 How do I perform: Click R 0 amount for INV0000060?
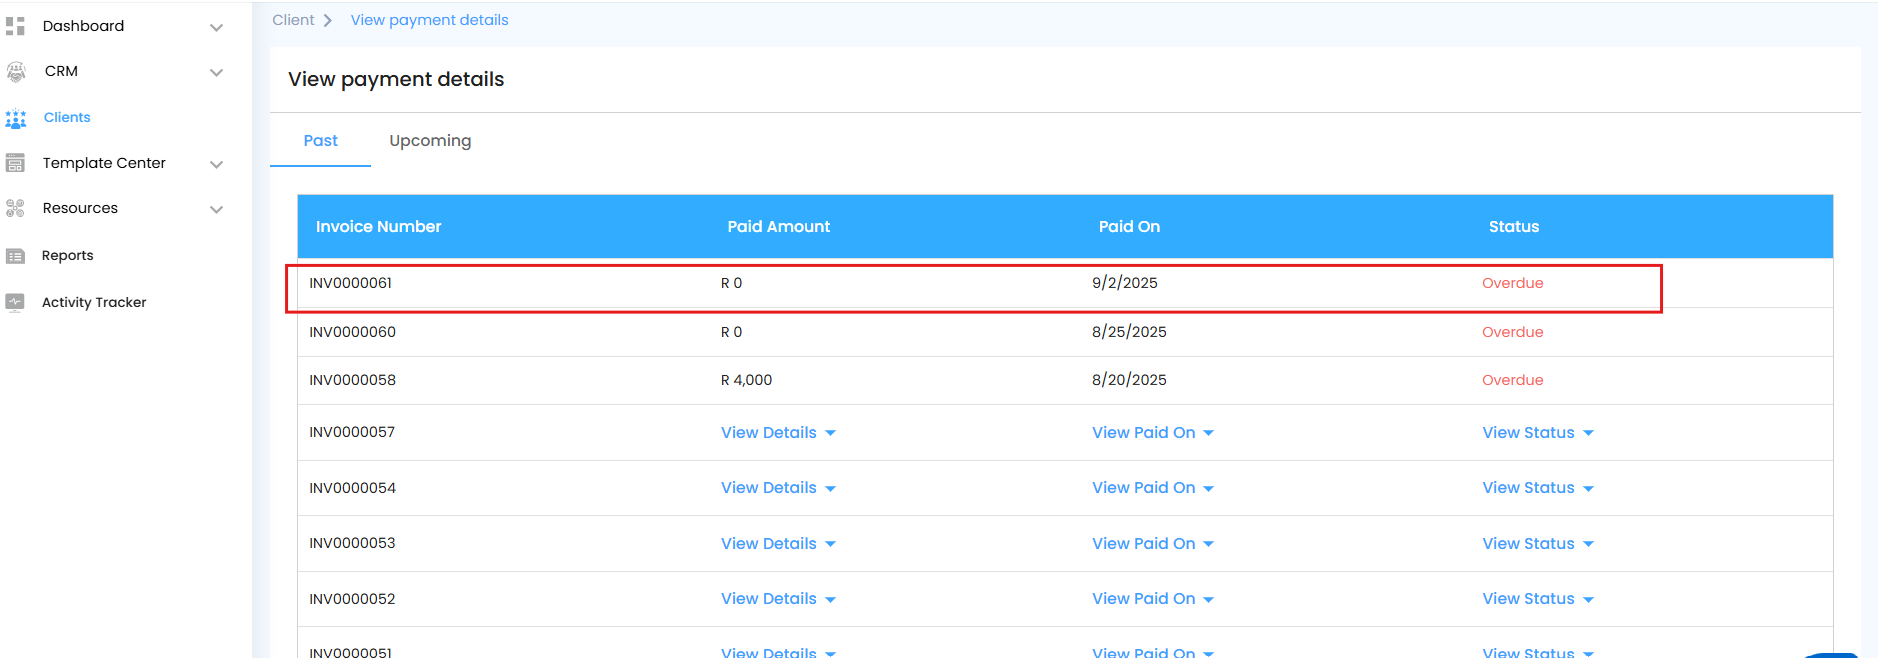pyautogui.click(x=731, y=332)
